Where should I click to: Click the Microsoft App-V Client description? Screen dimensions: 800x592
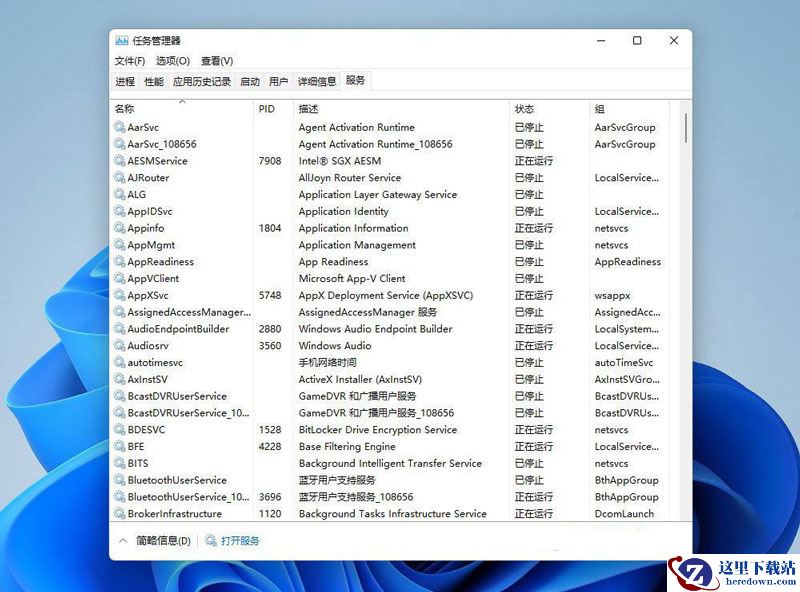pyautogui.click(x=352, y=279)
